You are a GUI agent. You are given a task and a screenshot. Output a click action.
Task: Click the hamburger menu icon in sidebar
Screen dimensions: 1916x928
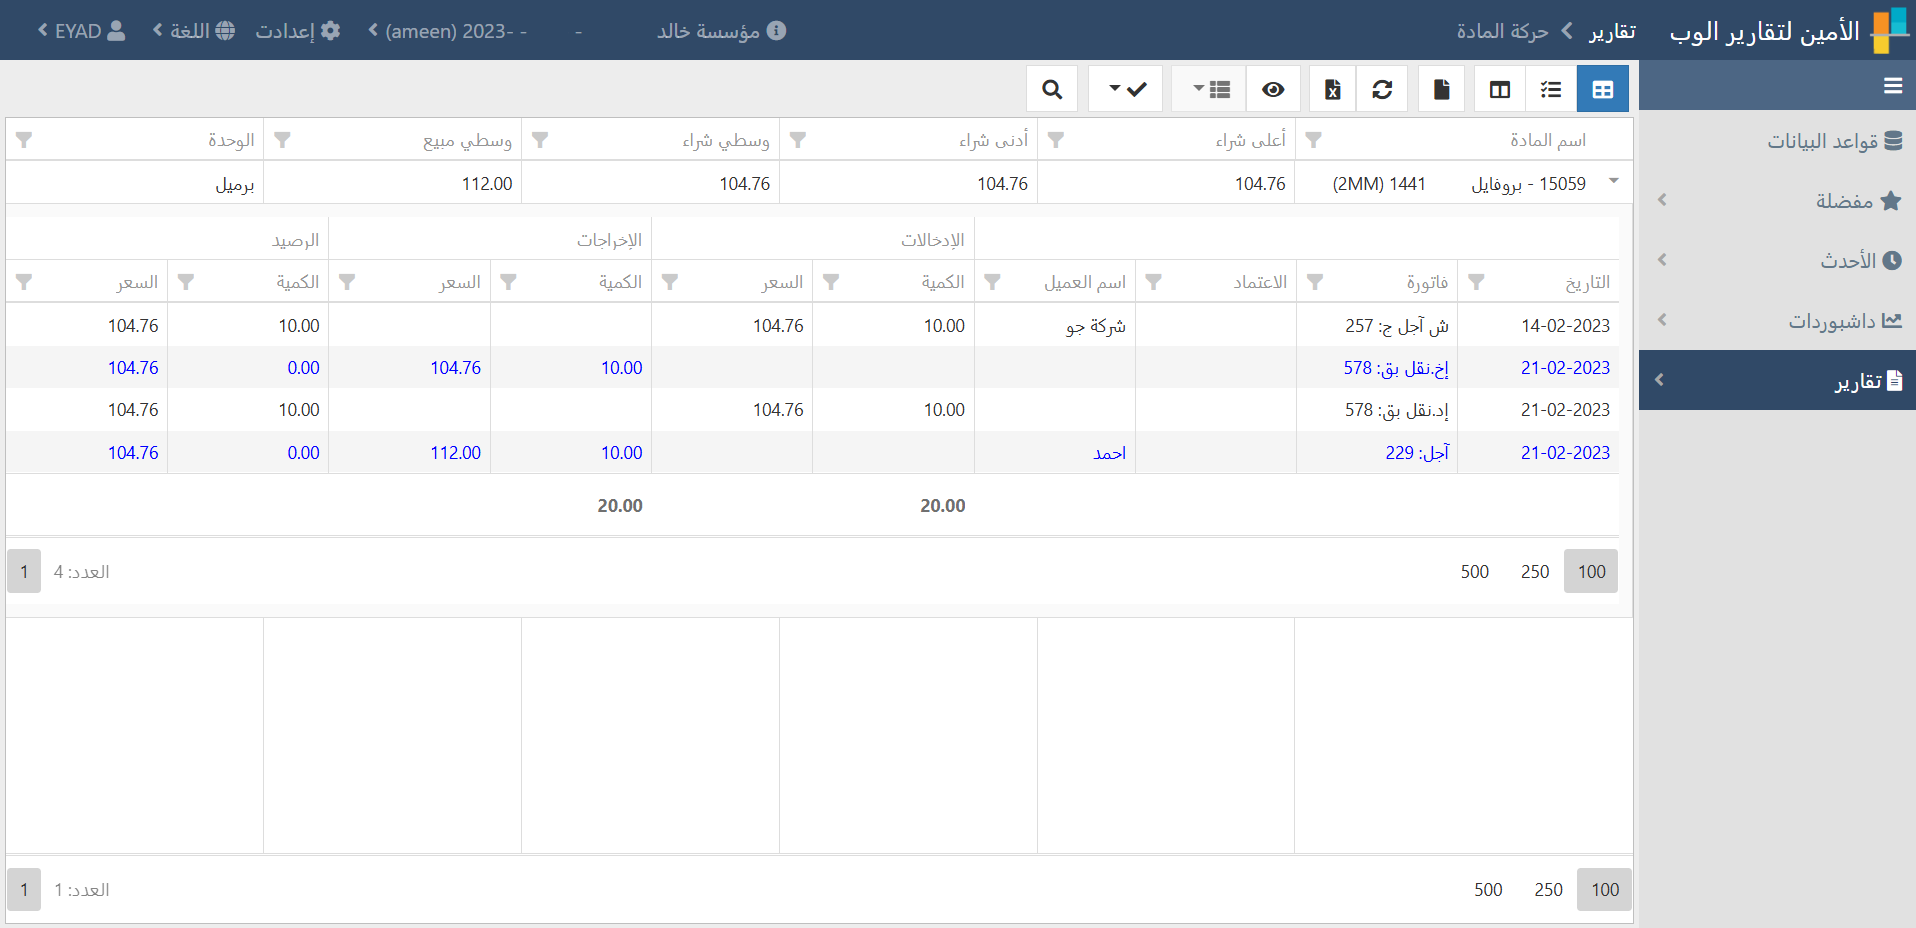(x=1892, y=86)
